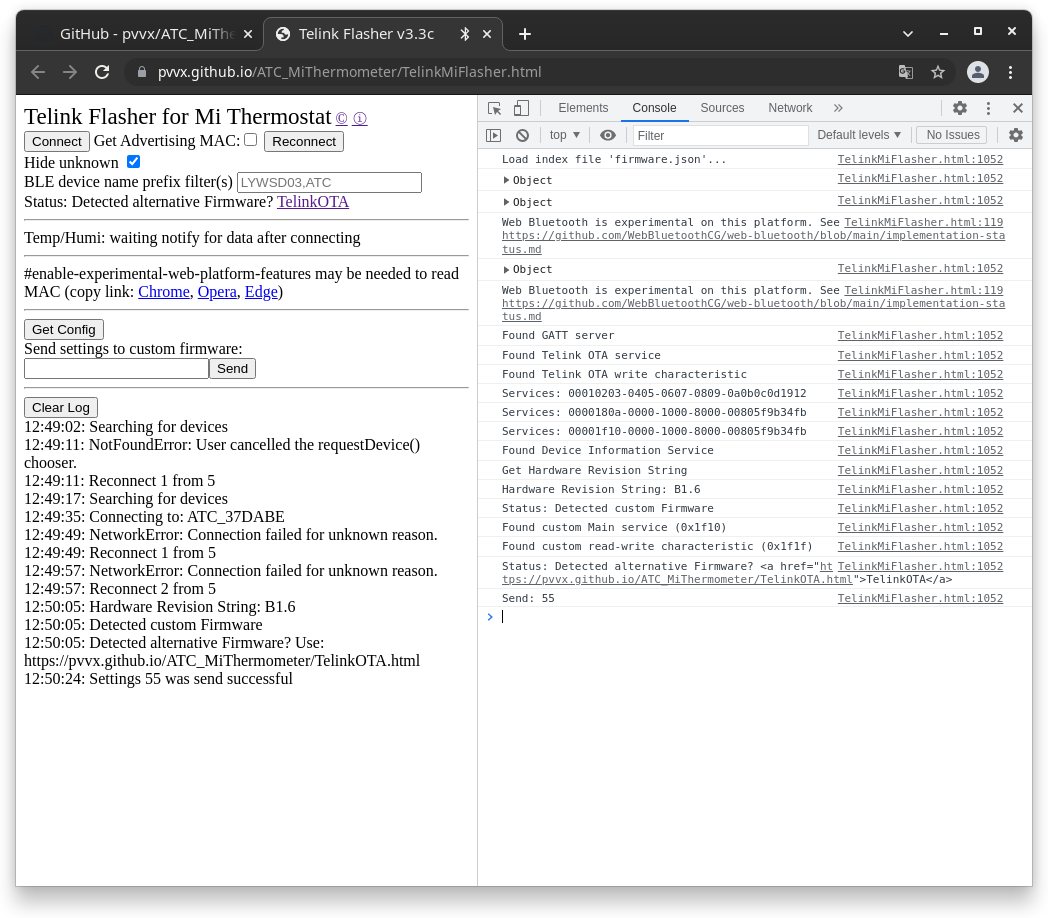Expand the second Object in console
Viewport: 1048px width, 918px height.
(x=506, y=202)
